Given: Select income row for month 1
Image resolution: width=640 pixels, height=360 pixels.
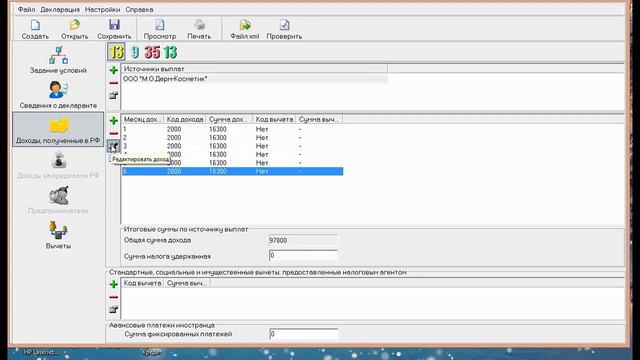Looking at the screenshot, I should click(232, 129).
